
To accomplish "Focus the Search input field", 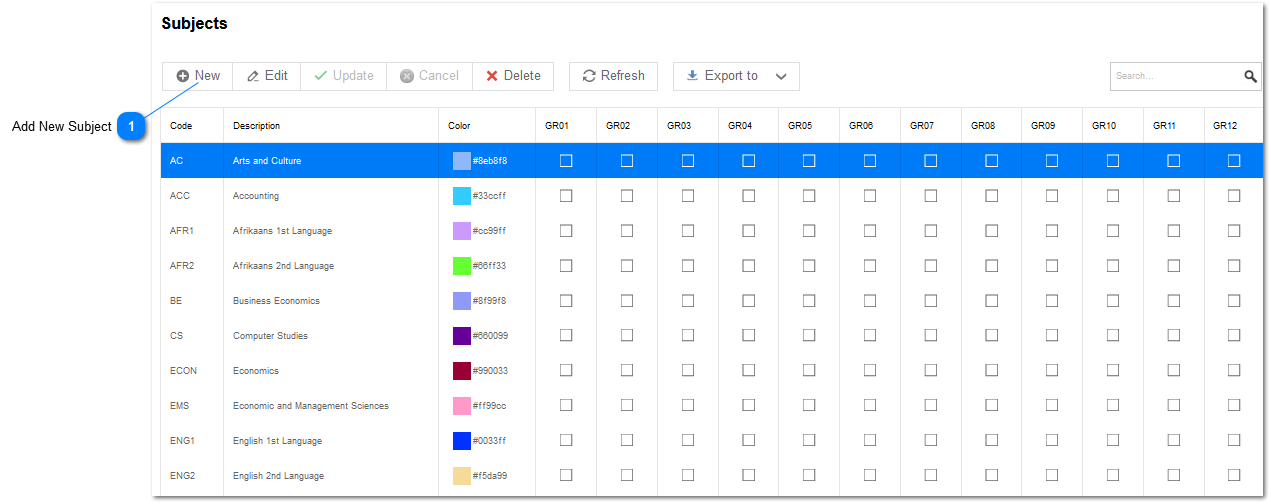I will point(1175,76).
